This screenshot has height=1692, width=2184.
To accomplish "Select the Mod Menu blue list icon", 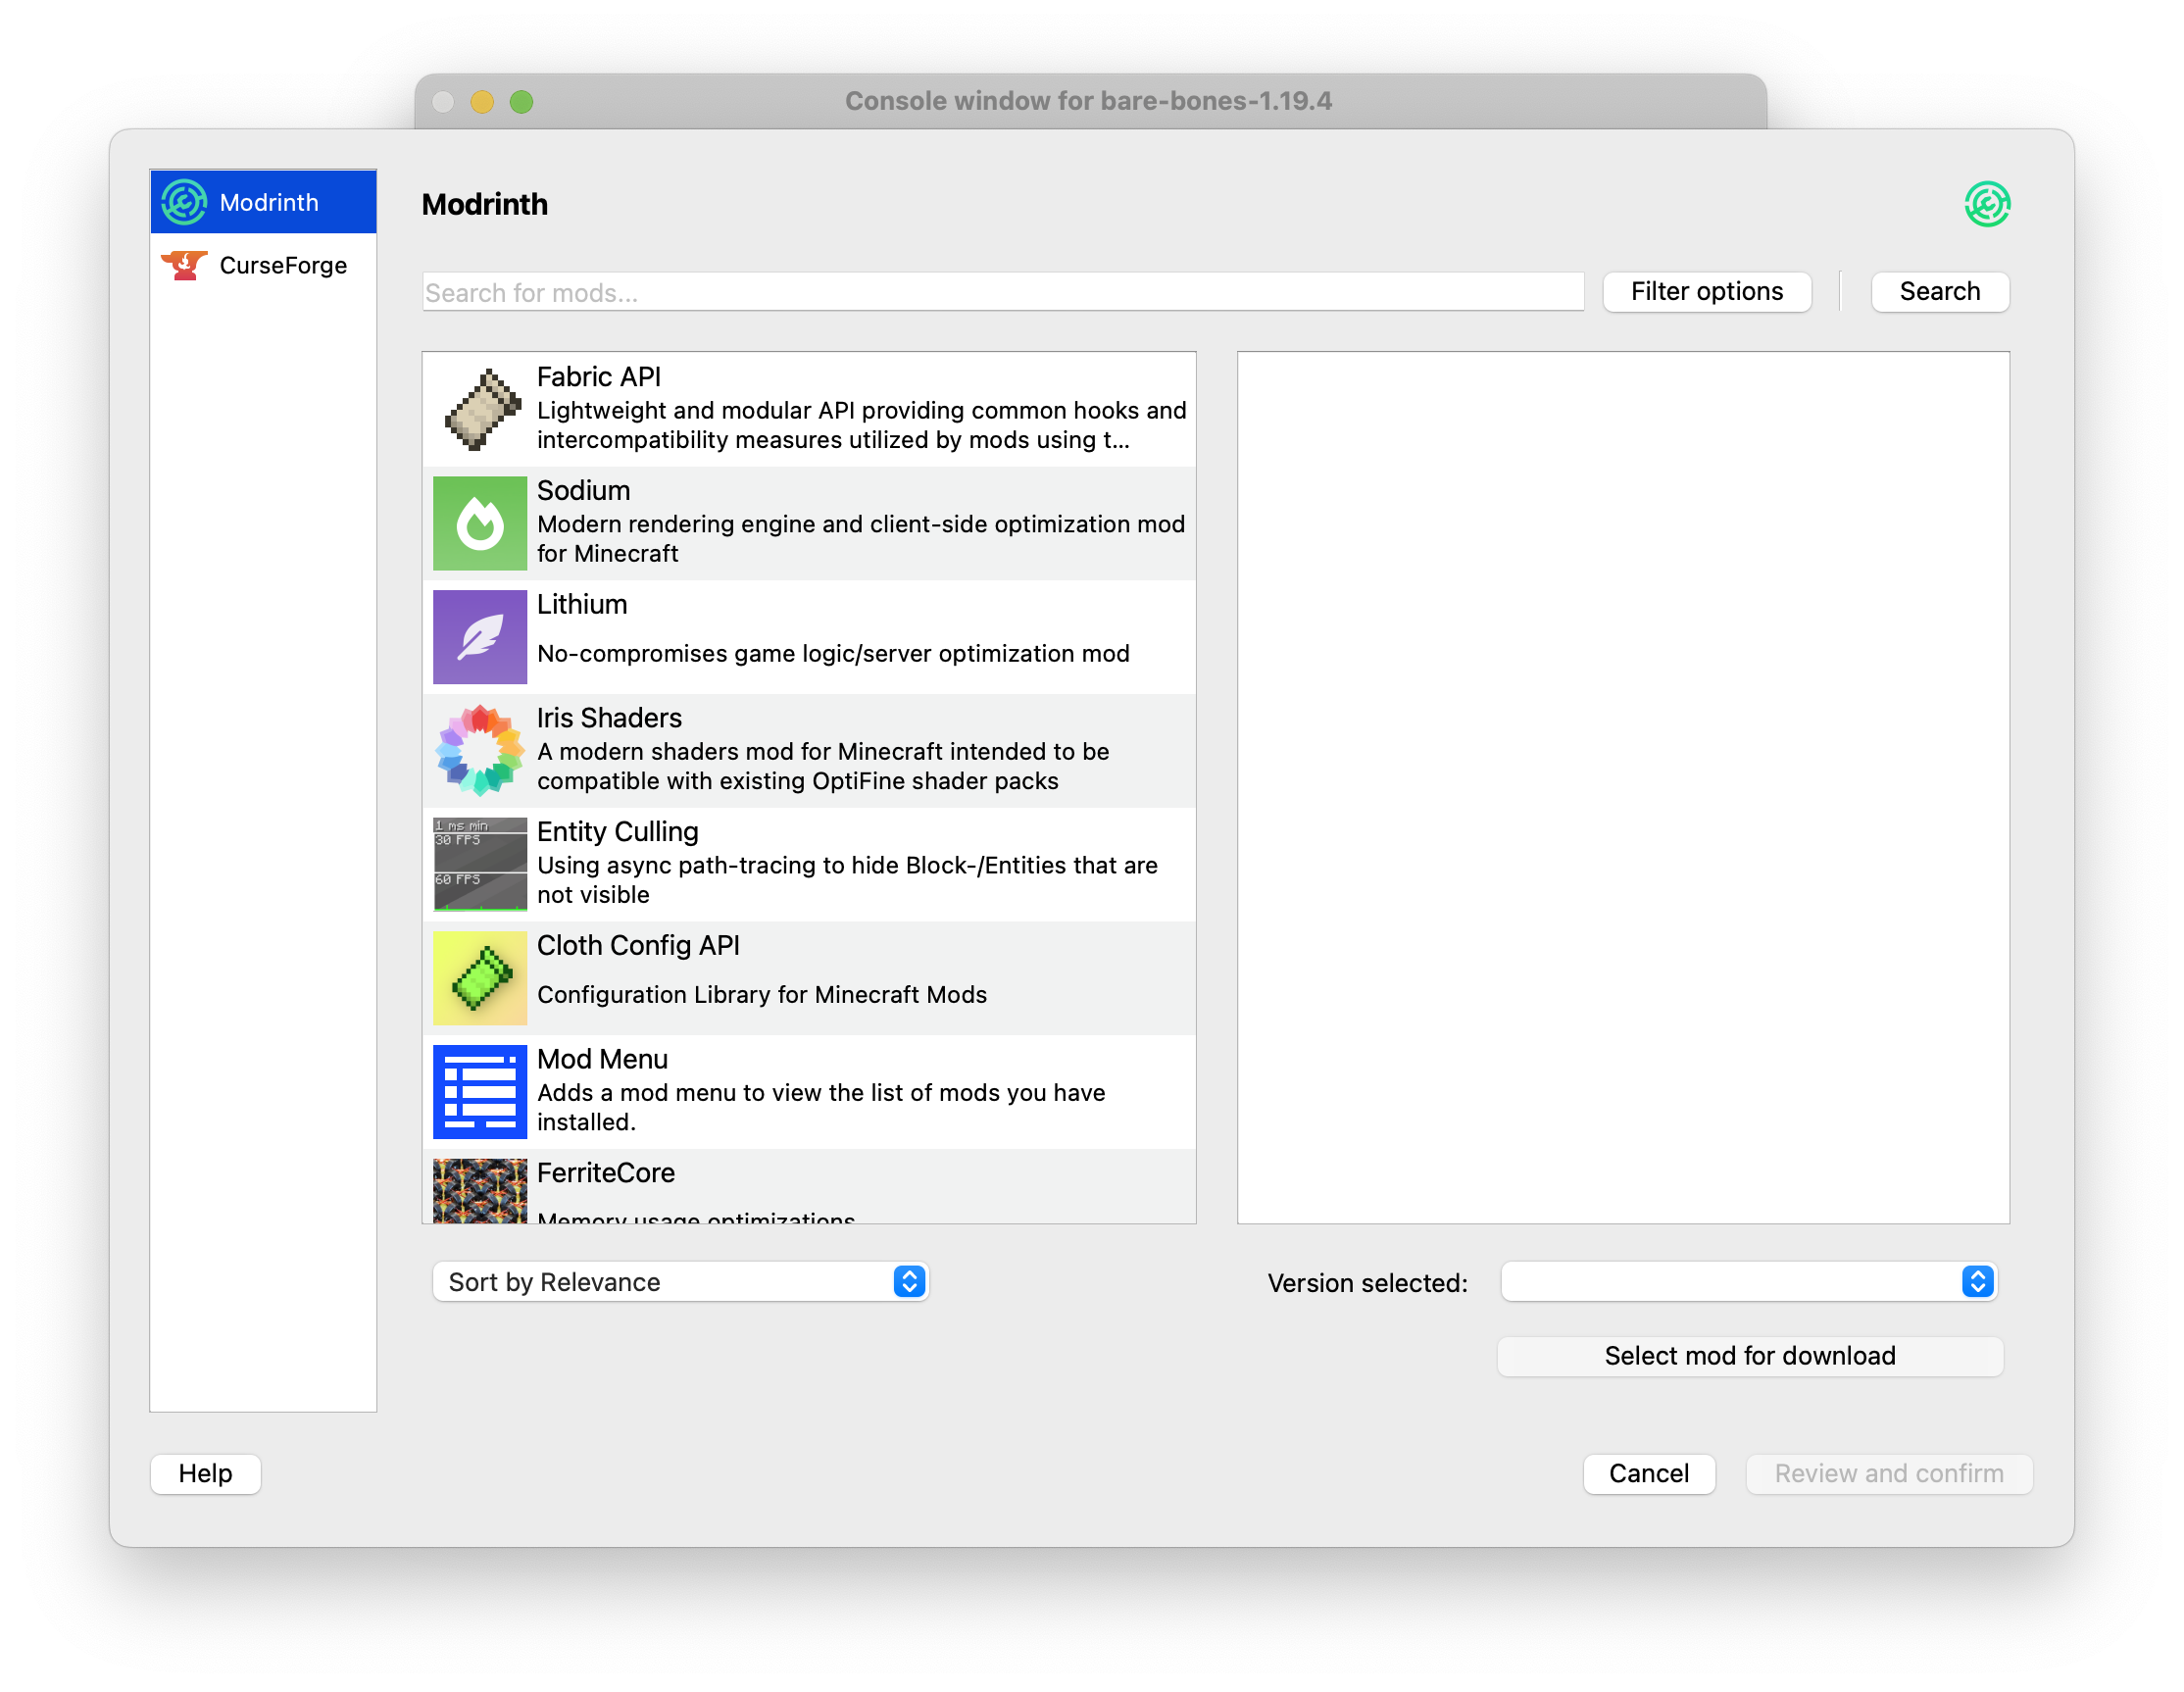I will [480, 1093].
